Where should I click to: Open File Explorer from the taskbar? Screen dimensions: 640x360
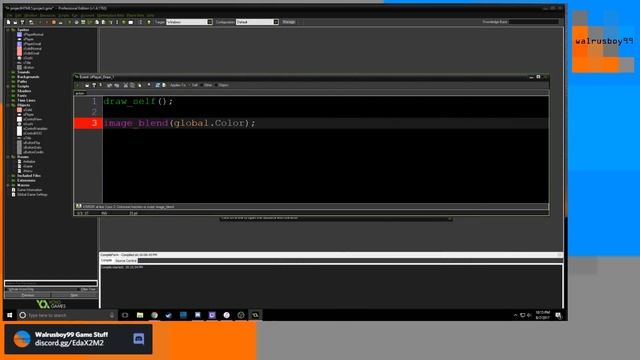pos(140,315)
